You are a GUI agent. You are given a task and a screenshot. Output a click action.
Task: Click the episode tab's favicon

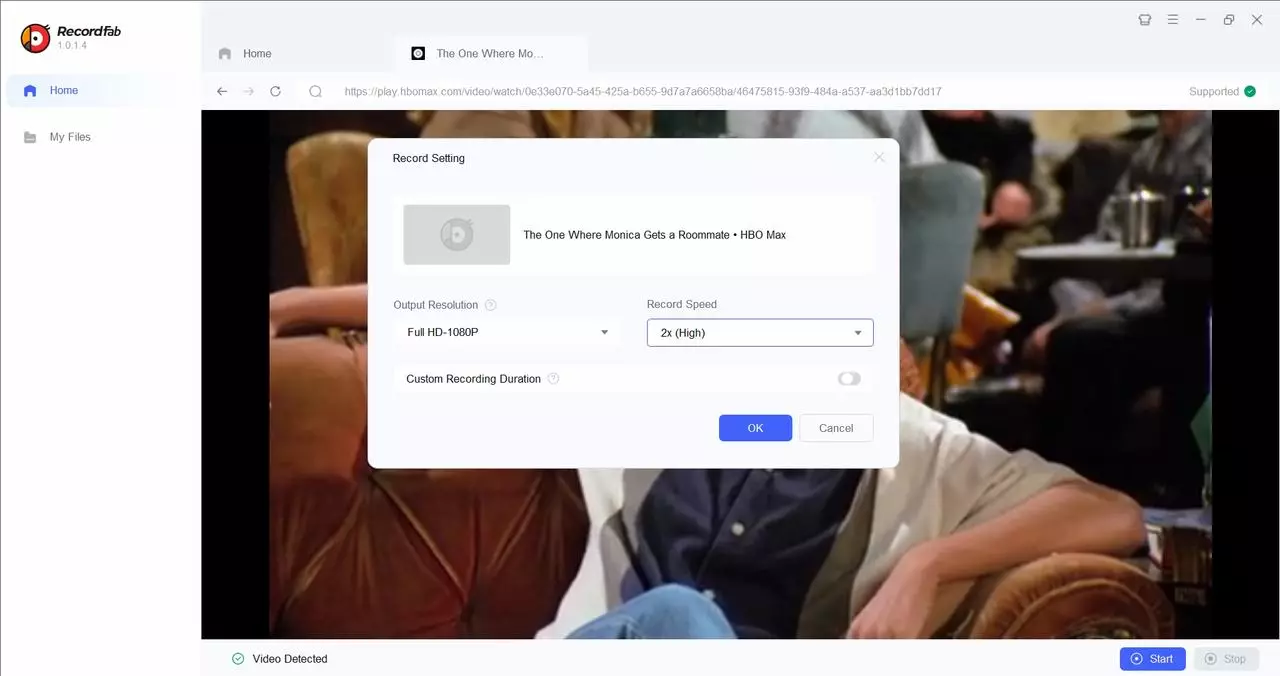pyautogui.click(x=418, y=54)
